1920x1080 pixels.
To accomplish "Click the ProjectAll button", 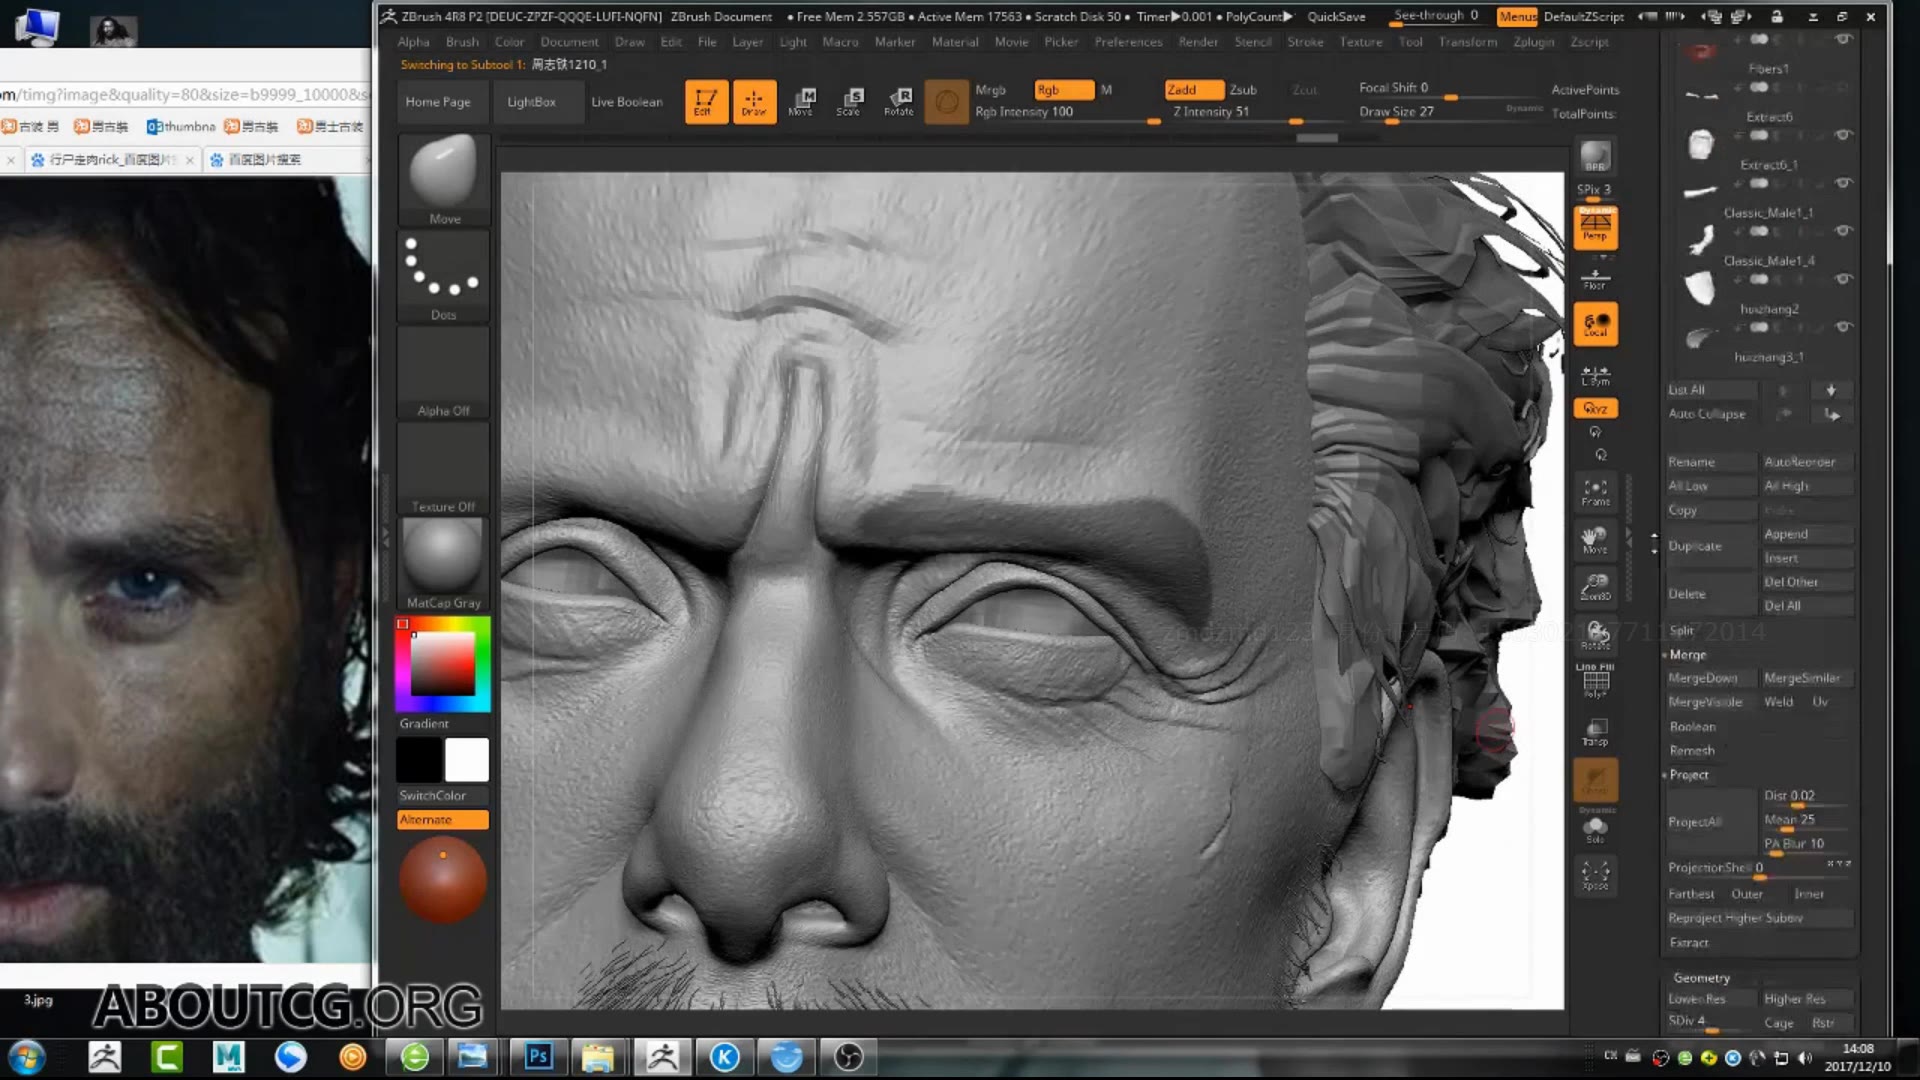I will point(1710,822).
